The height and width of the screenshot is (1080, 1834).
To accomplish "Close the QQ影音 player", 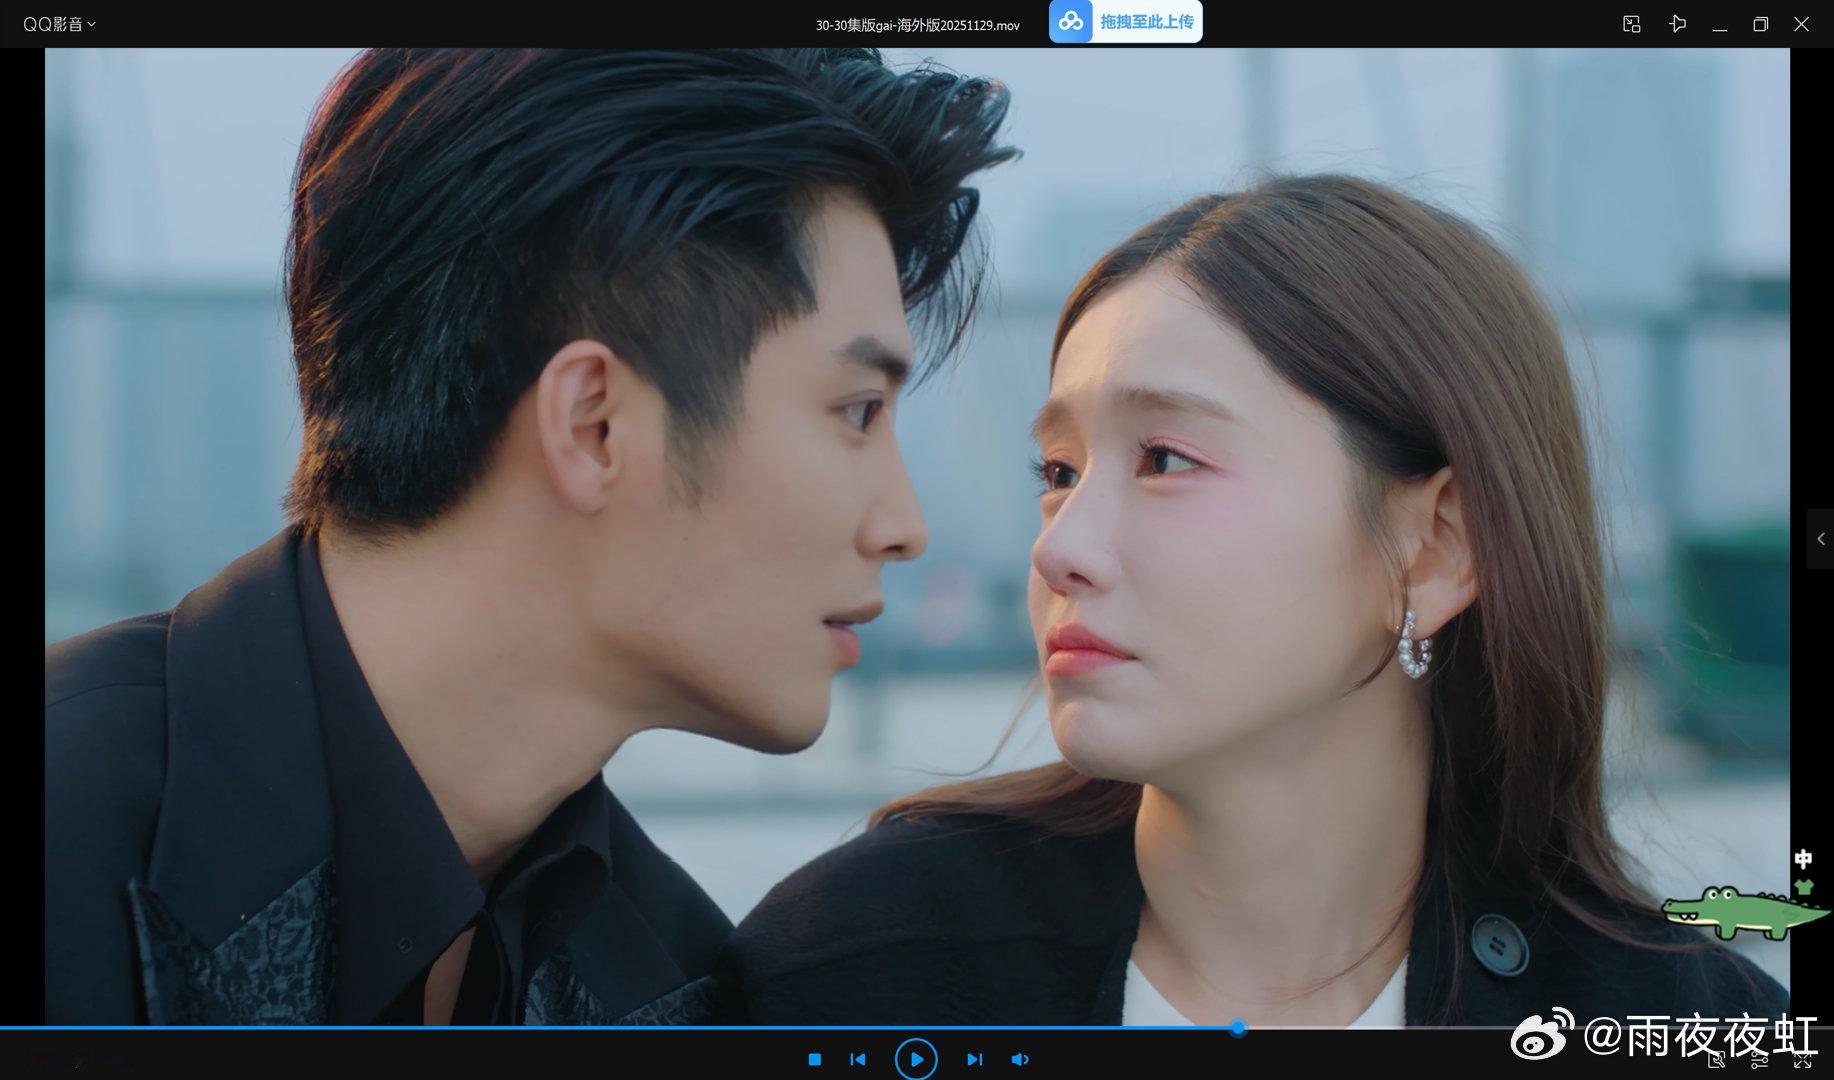I will pos(1802,24).
